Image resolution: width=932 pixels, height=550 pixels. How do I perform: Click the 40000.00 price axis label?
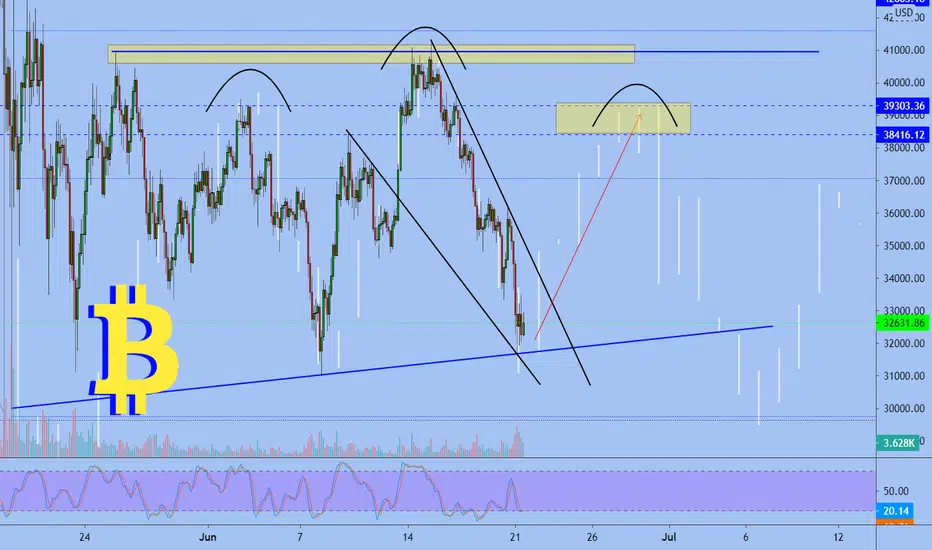(x=903, y=83)
